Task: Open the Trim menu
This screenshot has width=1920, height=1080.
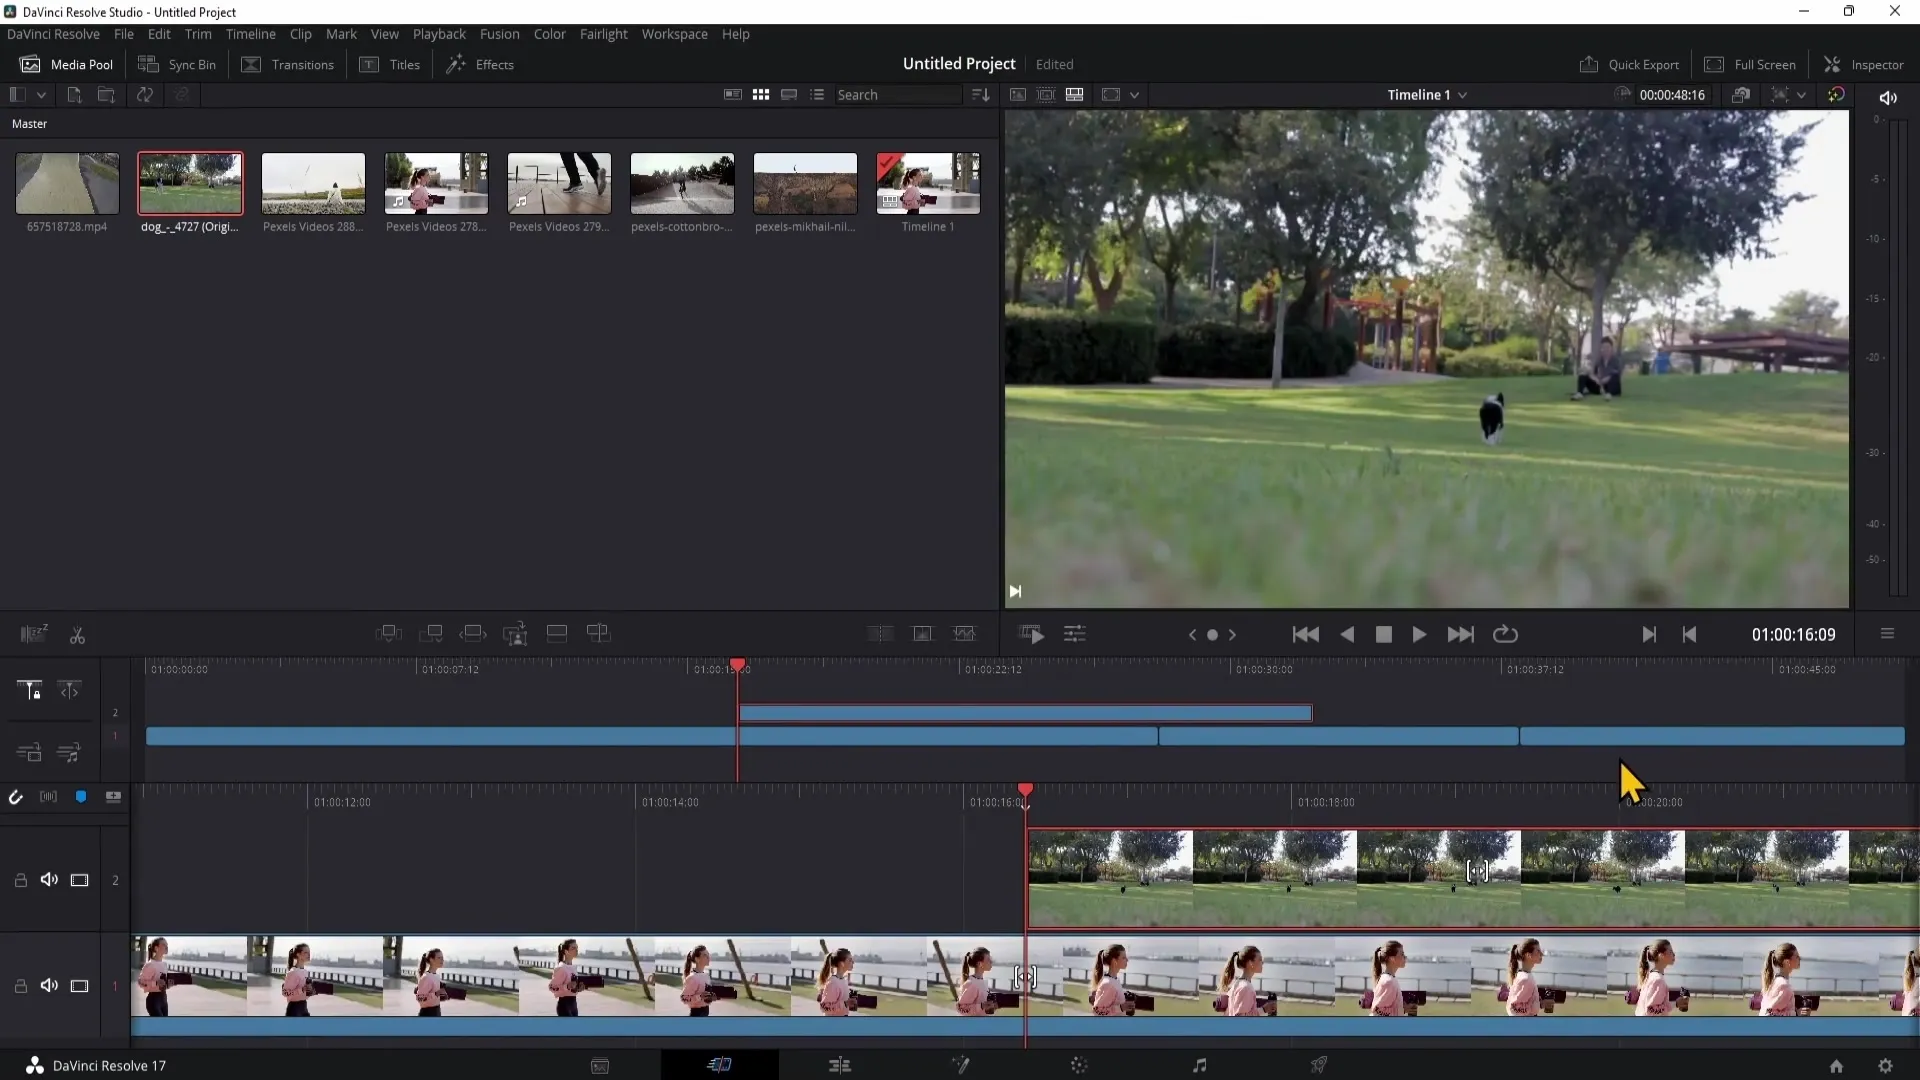Action: tap(198, 34)
